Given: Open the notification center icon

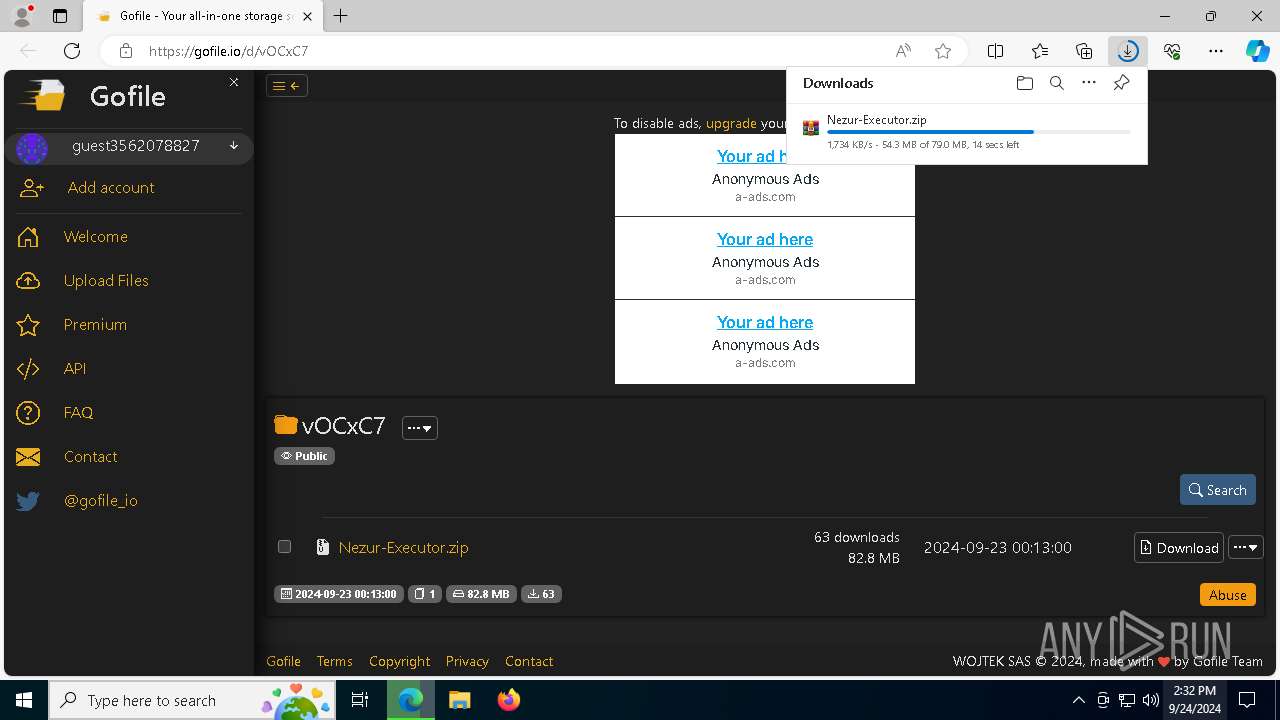Looking at the screenshot, I should (1247, 700).
